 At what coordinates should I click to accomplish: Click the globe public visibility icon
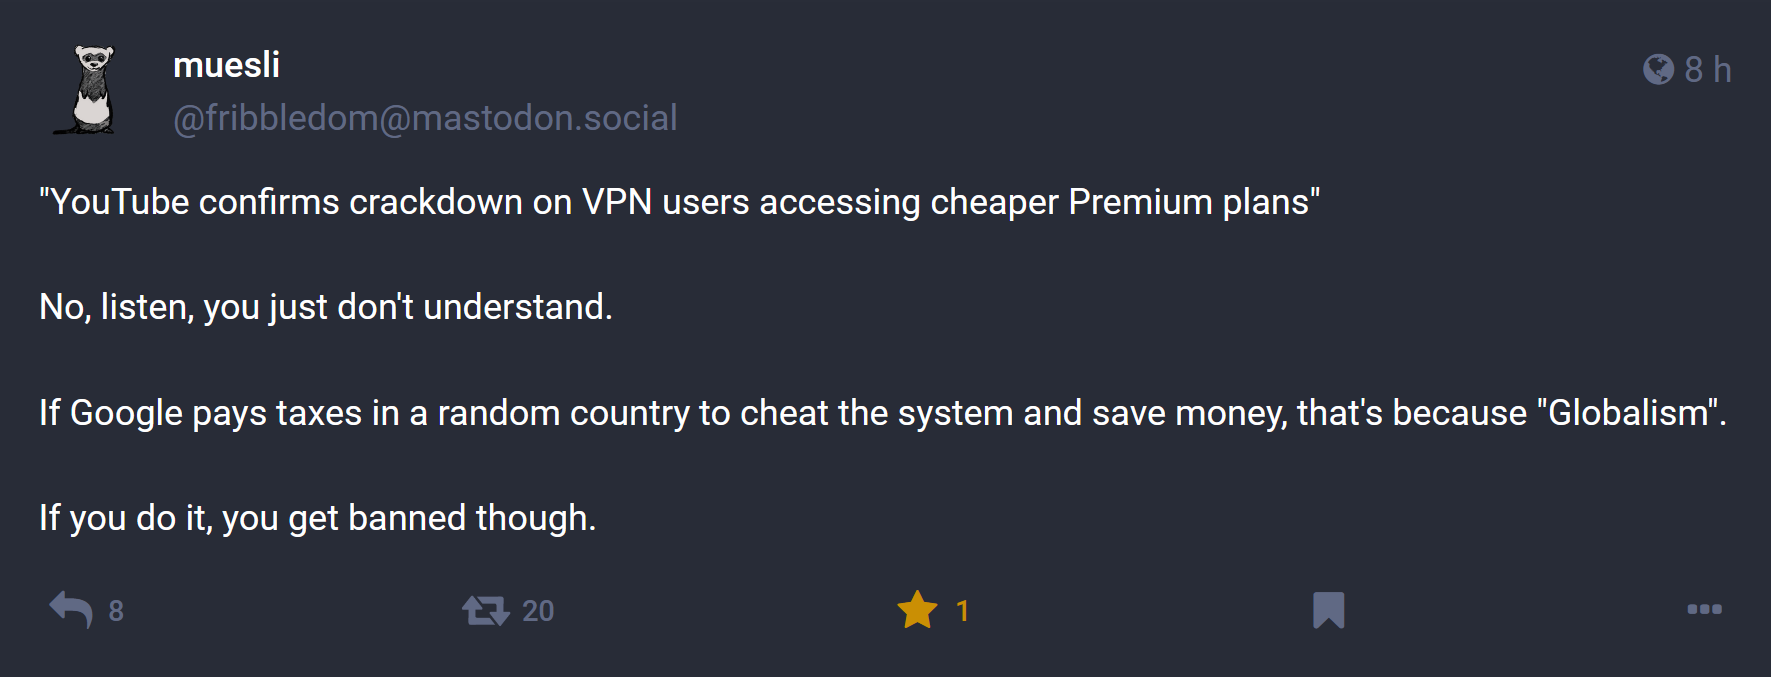[x=1658, y=69]
